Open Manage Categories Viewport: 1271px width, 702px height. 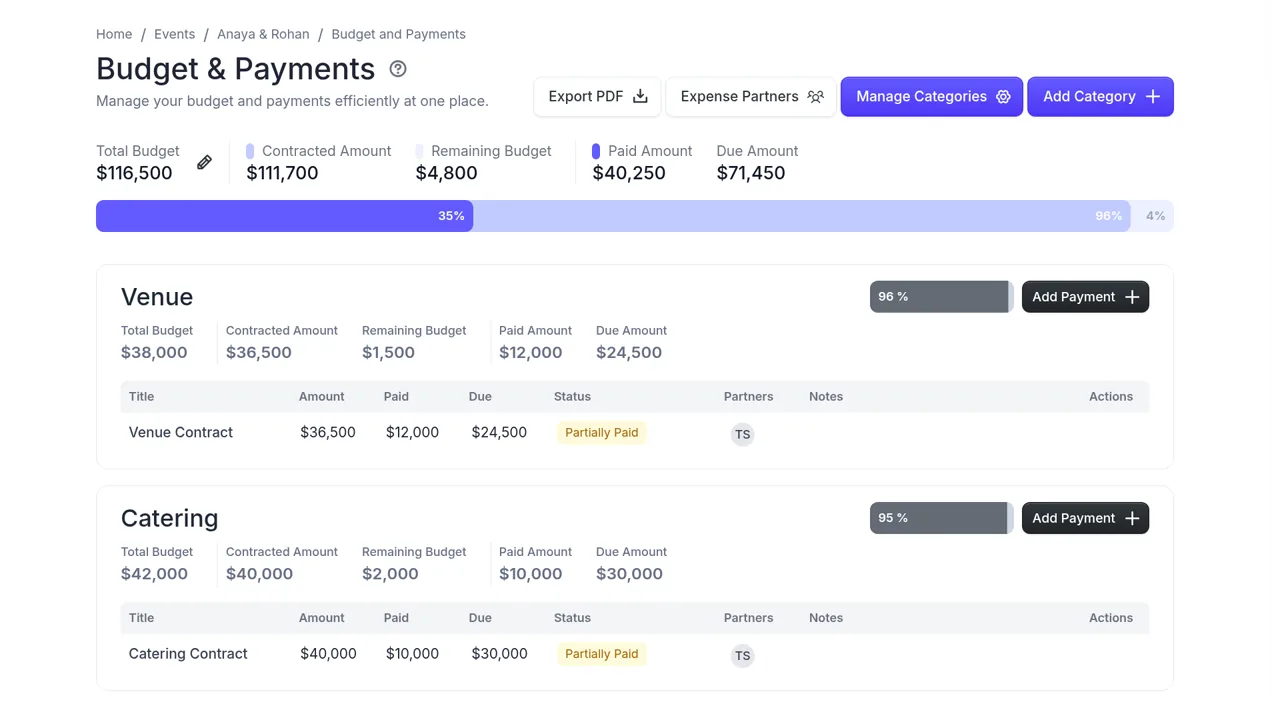pos(932,97)
